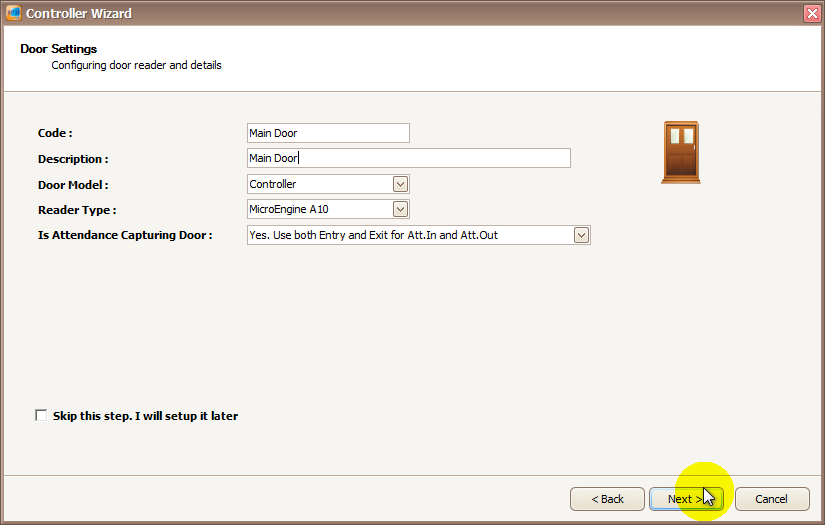Expand the Is Attendance Capturing Door dropdown

point(581,235)
